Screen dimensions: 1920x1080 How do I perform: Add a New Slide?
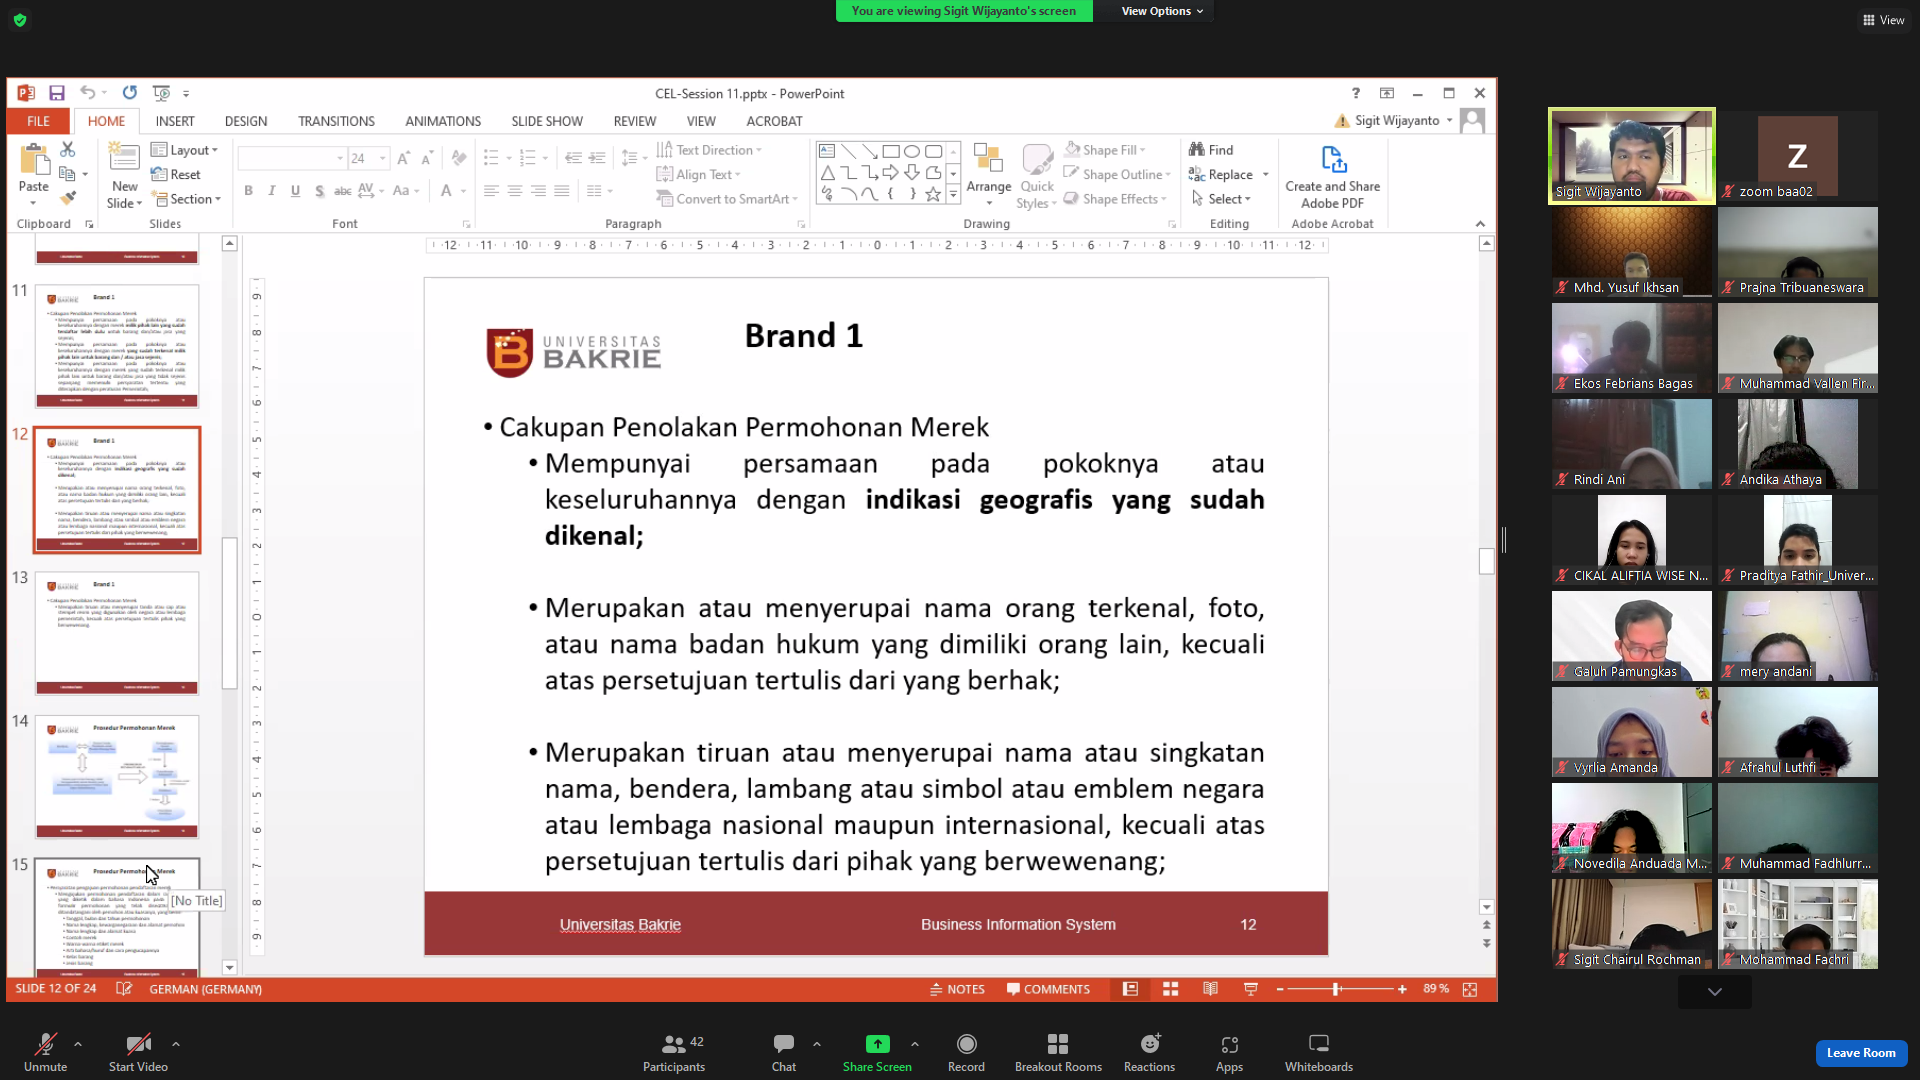(x=124, y=175)
